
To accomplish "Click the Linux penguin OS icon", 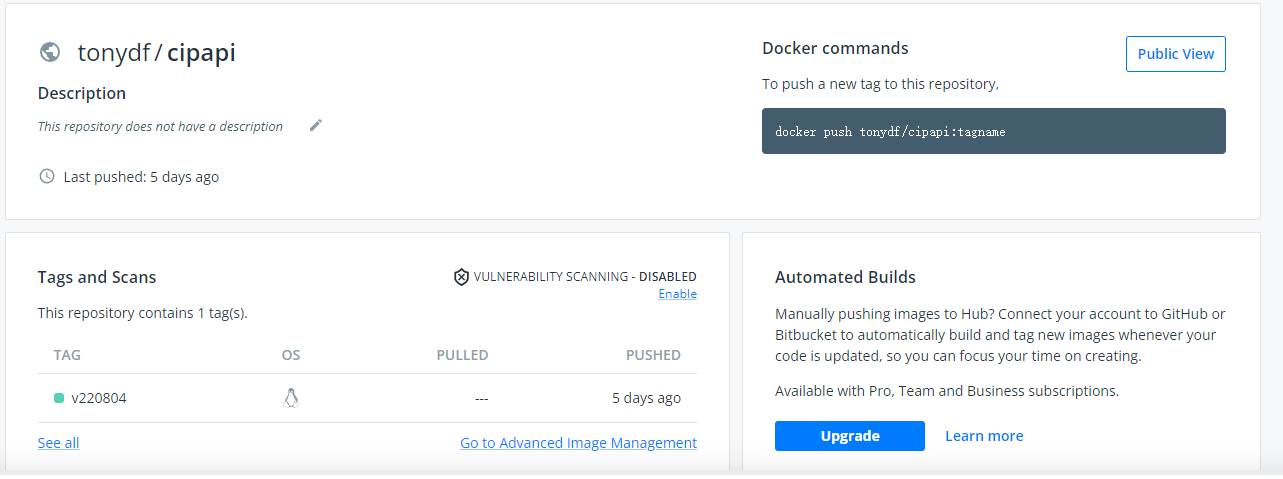I will 291,398.
